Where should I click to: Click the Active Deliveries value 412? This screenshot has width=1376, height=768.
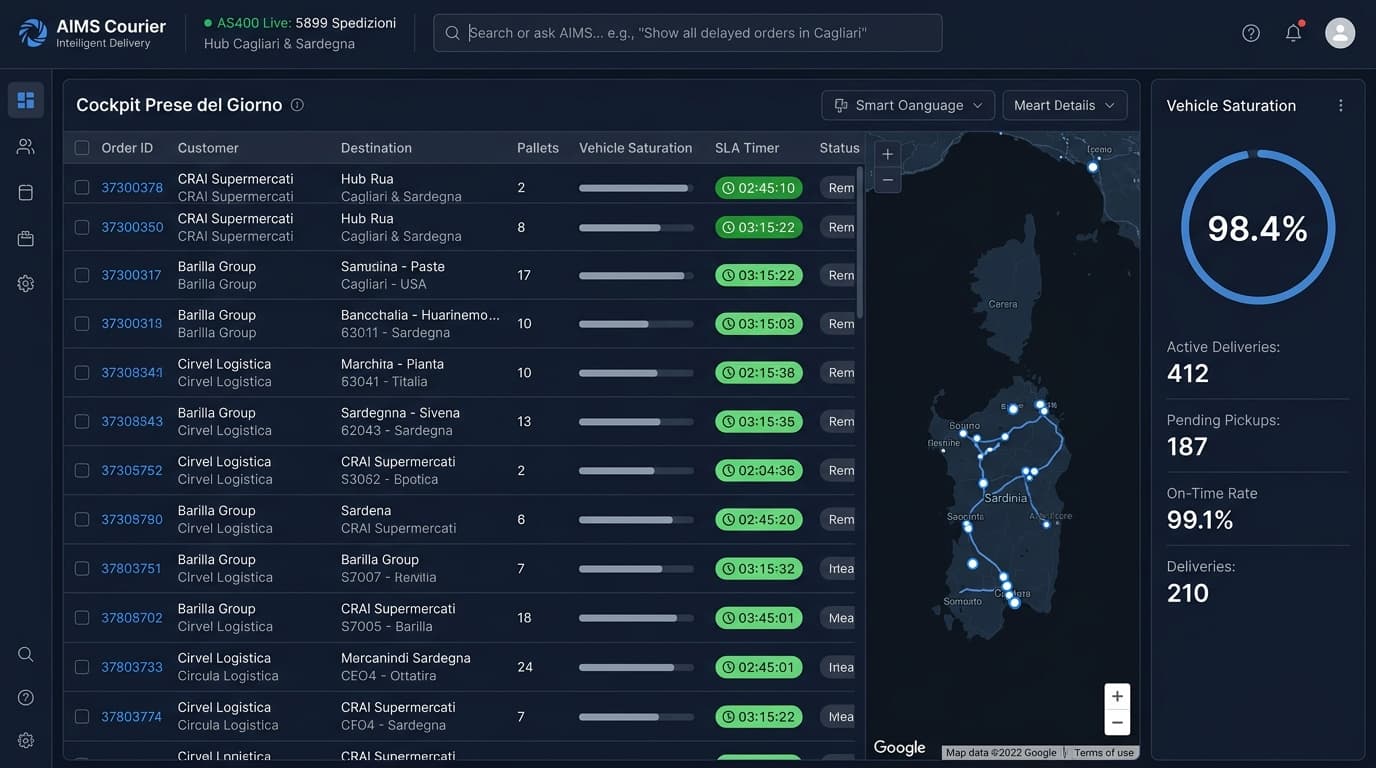1188,373
